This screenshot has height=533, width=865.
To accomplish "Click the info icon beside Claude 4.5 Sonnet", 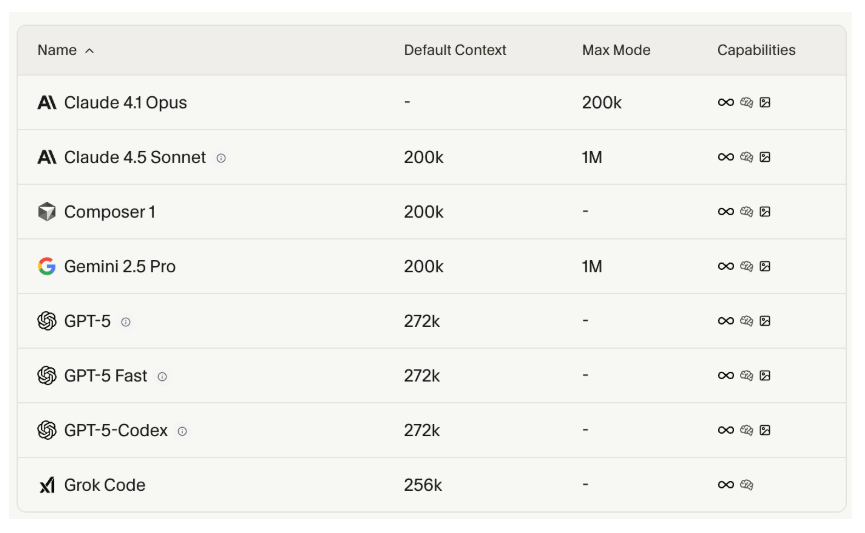I will (221, 158).
